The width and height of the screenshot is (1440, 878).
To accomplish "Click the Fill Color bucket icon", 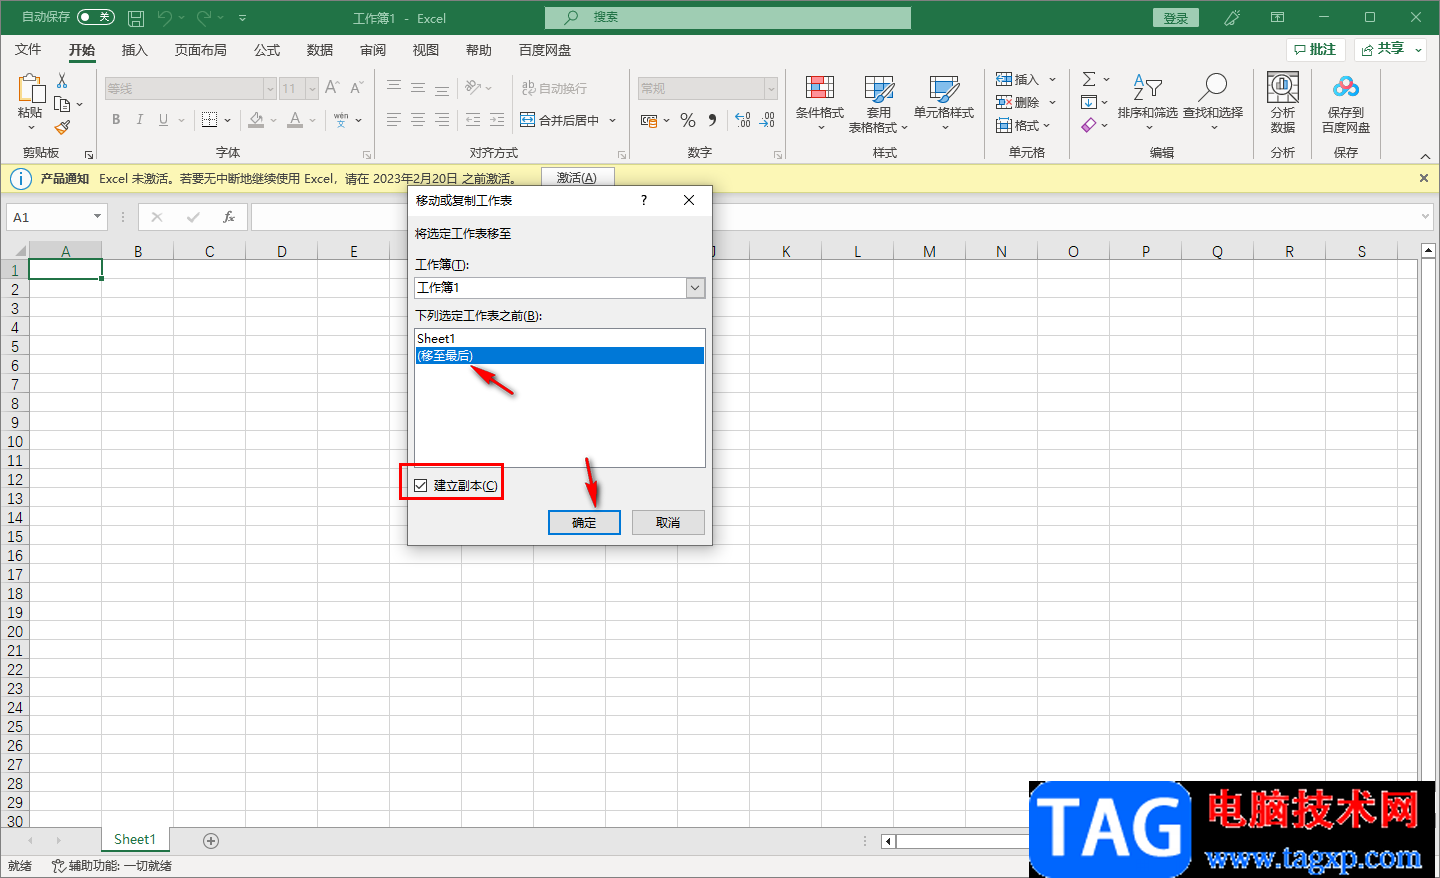I will [x=257, y=120].
